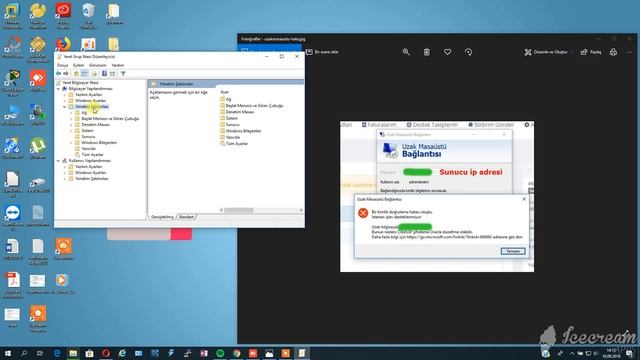The height and width of the screenshot is (360, 640).
Task: Open Firefox desktop shortcut
Action: (x=63, y=44)
